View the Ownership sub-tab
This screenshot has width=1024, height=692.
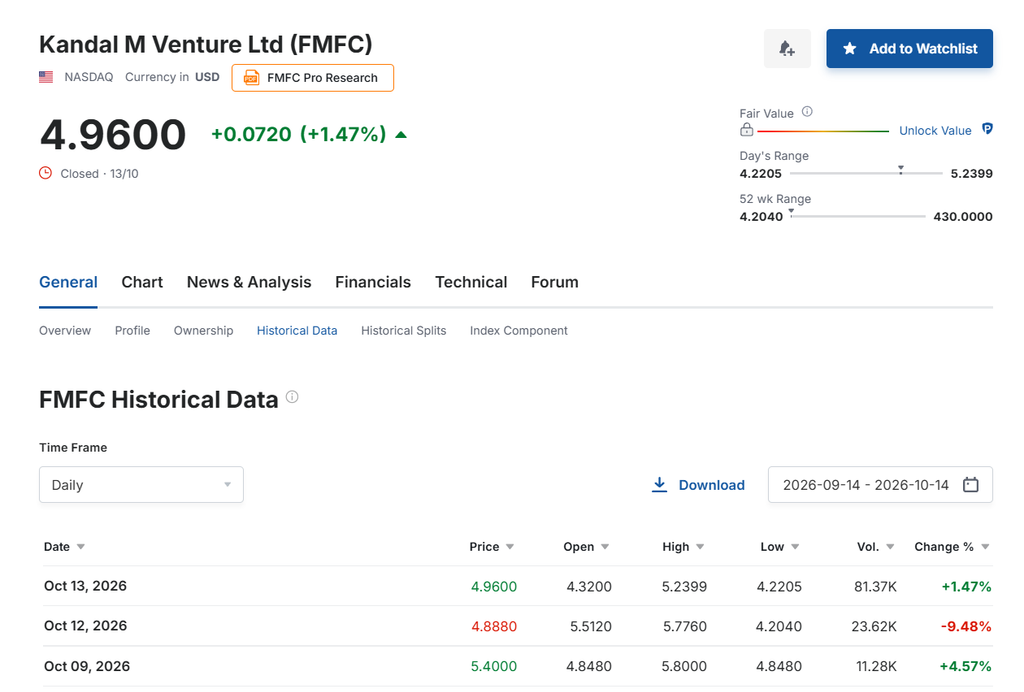click(203, 330)
